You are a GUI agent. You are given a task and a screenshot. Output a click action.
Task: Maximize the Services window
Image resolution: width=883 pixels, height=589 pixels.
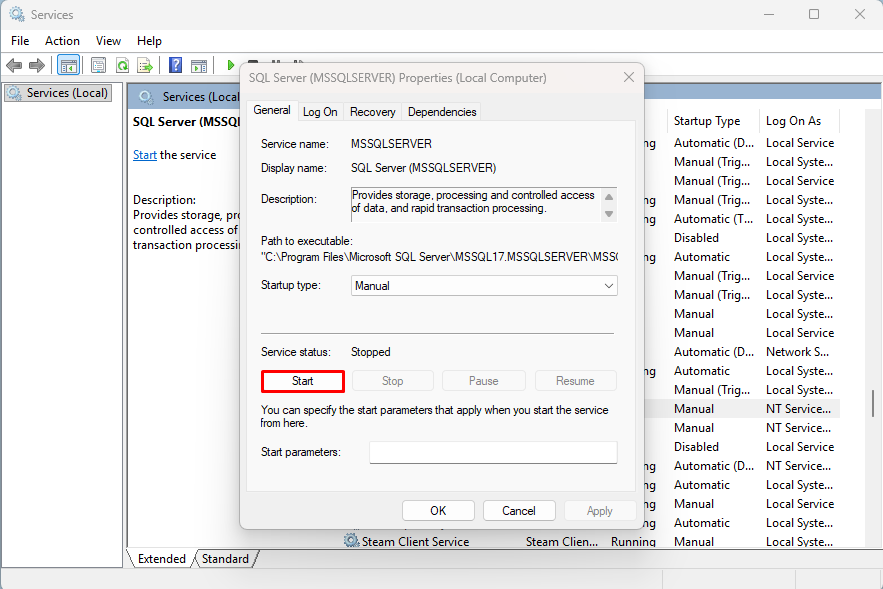click(x=814, y=14)
